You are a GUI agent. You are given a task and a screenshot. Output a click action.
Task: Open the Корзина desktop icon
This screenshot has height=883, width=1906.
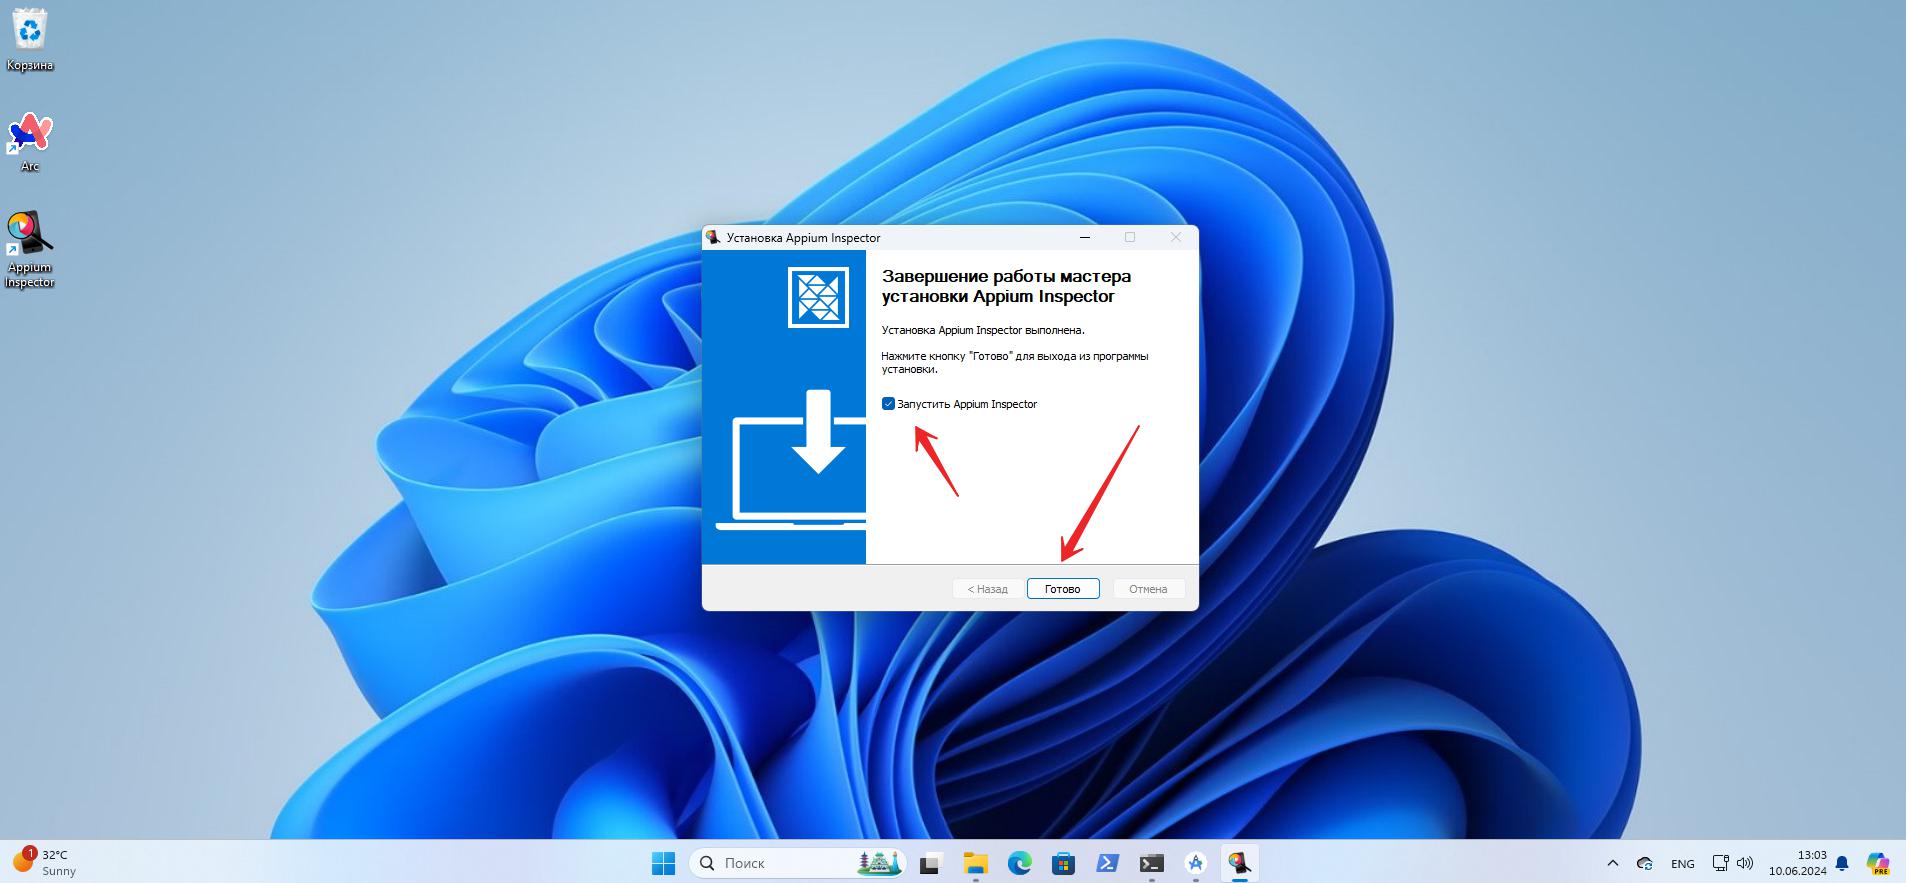pos(30,40)
